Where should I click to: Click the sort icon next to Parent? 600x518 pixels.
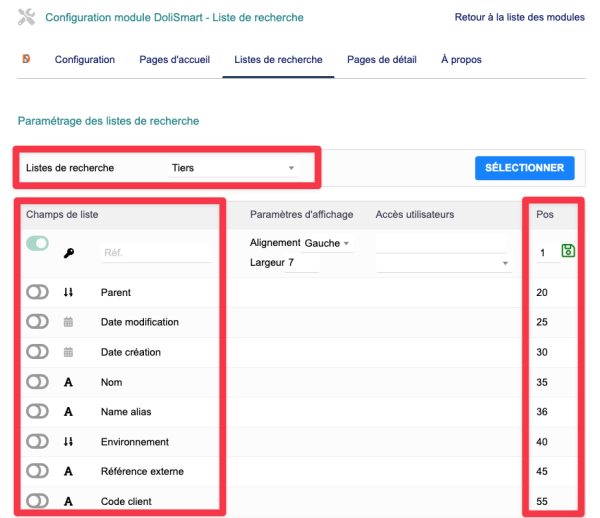click(x=69, y=292)
